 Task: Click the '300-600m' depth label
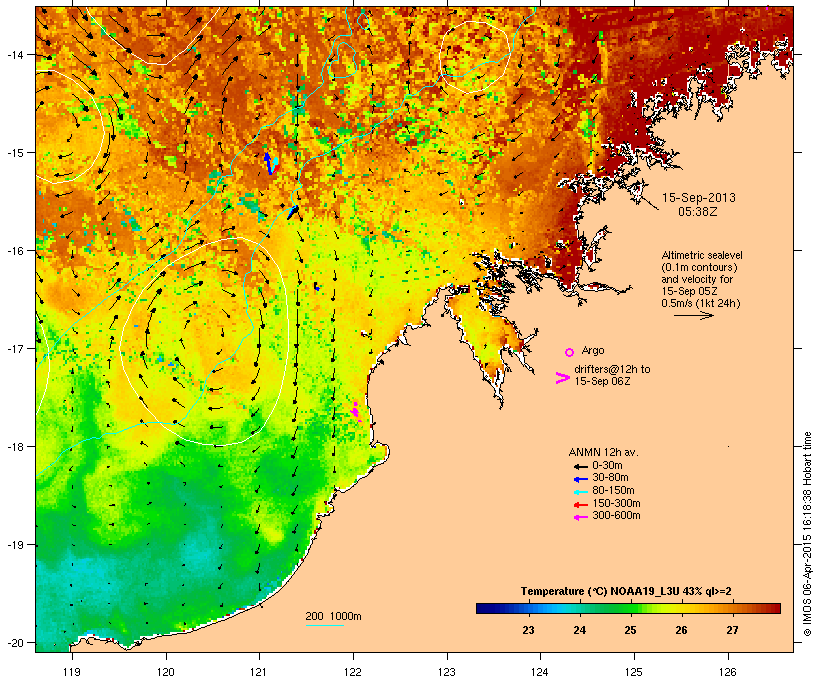tap(617, 516)
